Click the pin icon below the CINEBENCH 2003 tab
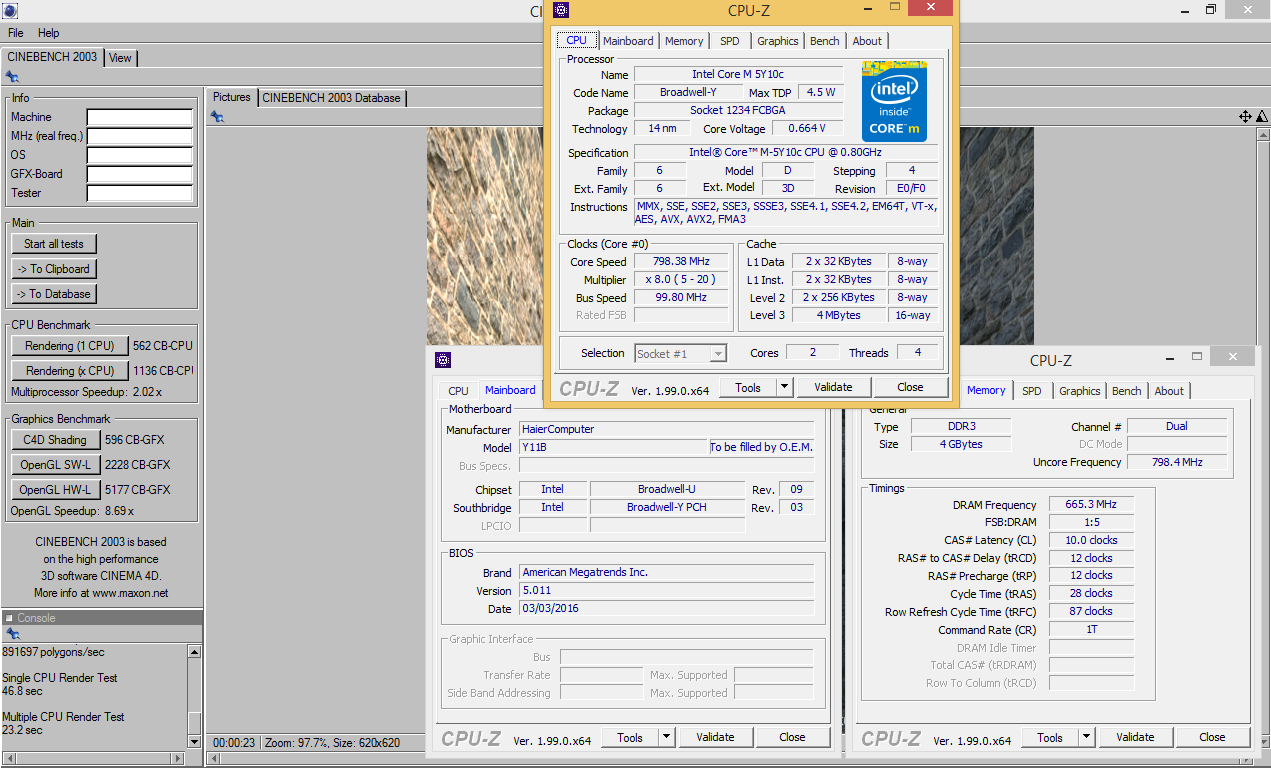The image size is (1271, 768). (x=12, y=77)
